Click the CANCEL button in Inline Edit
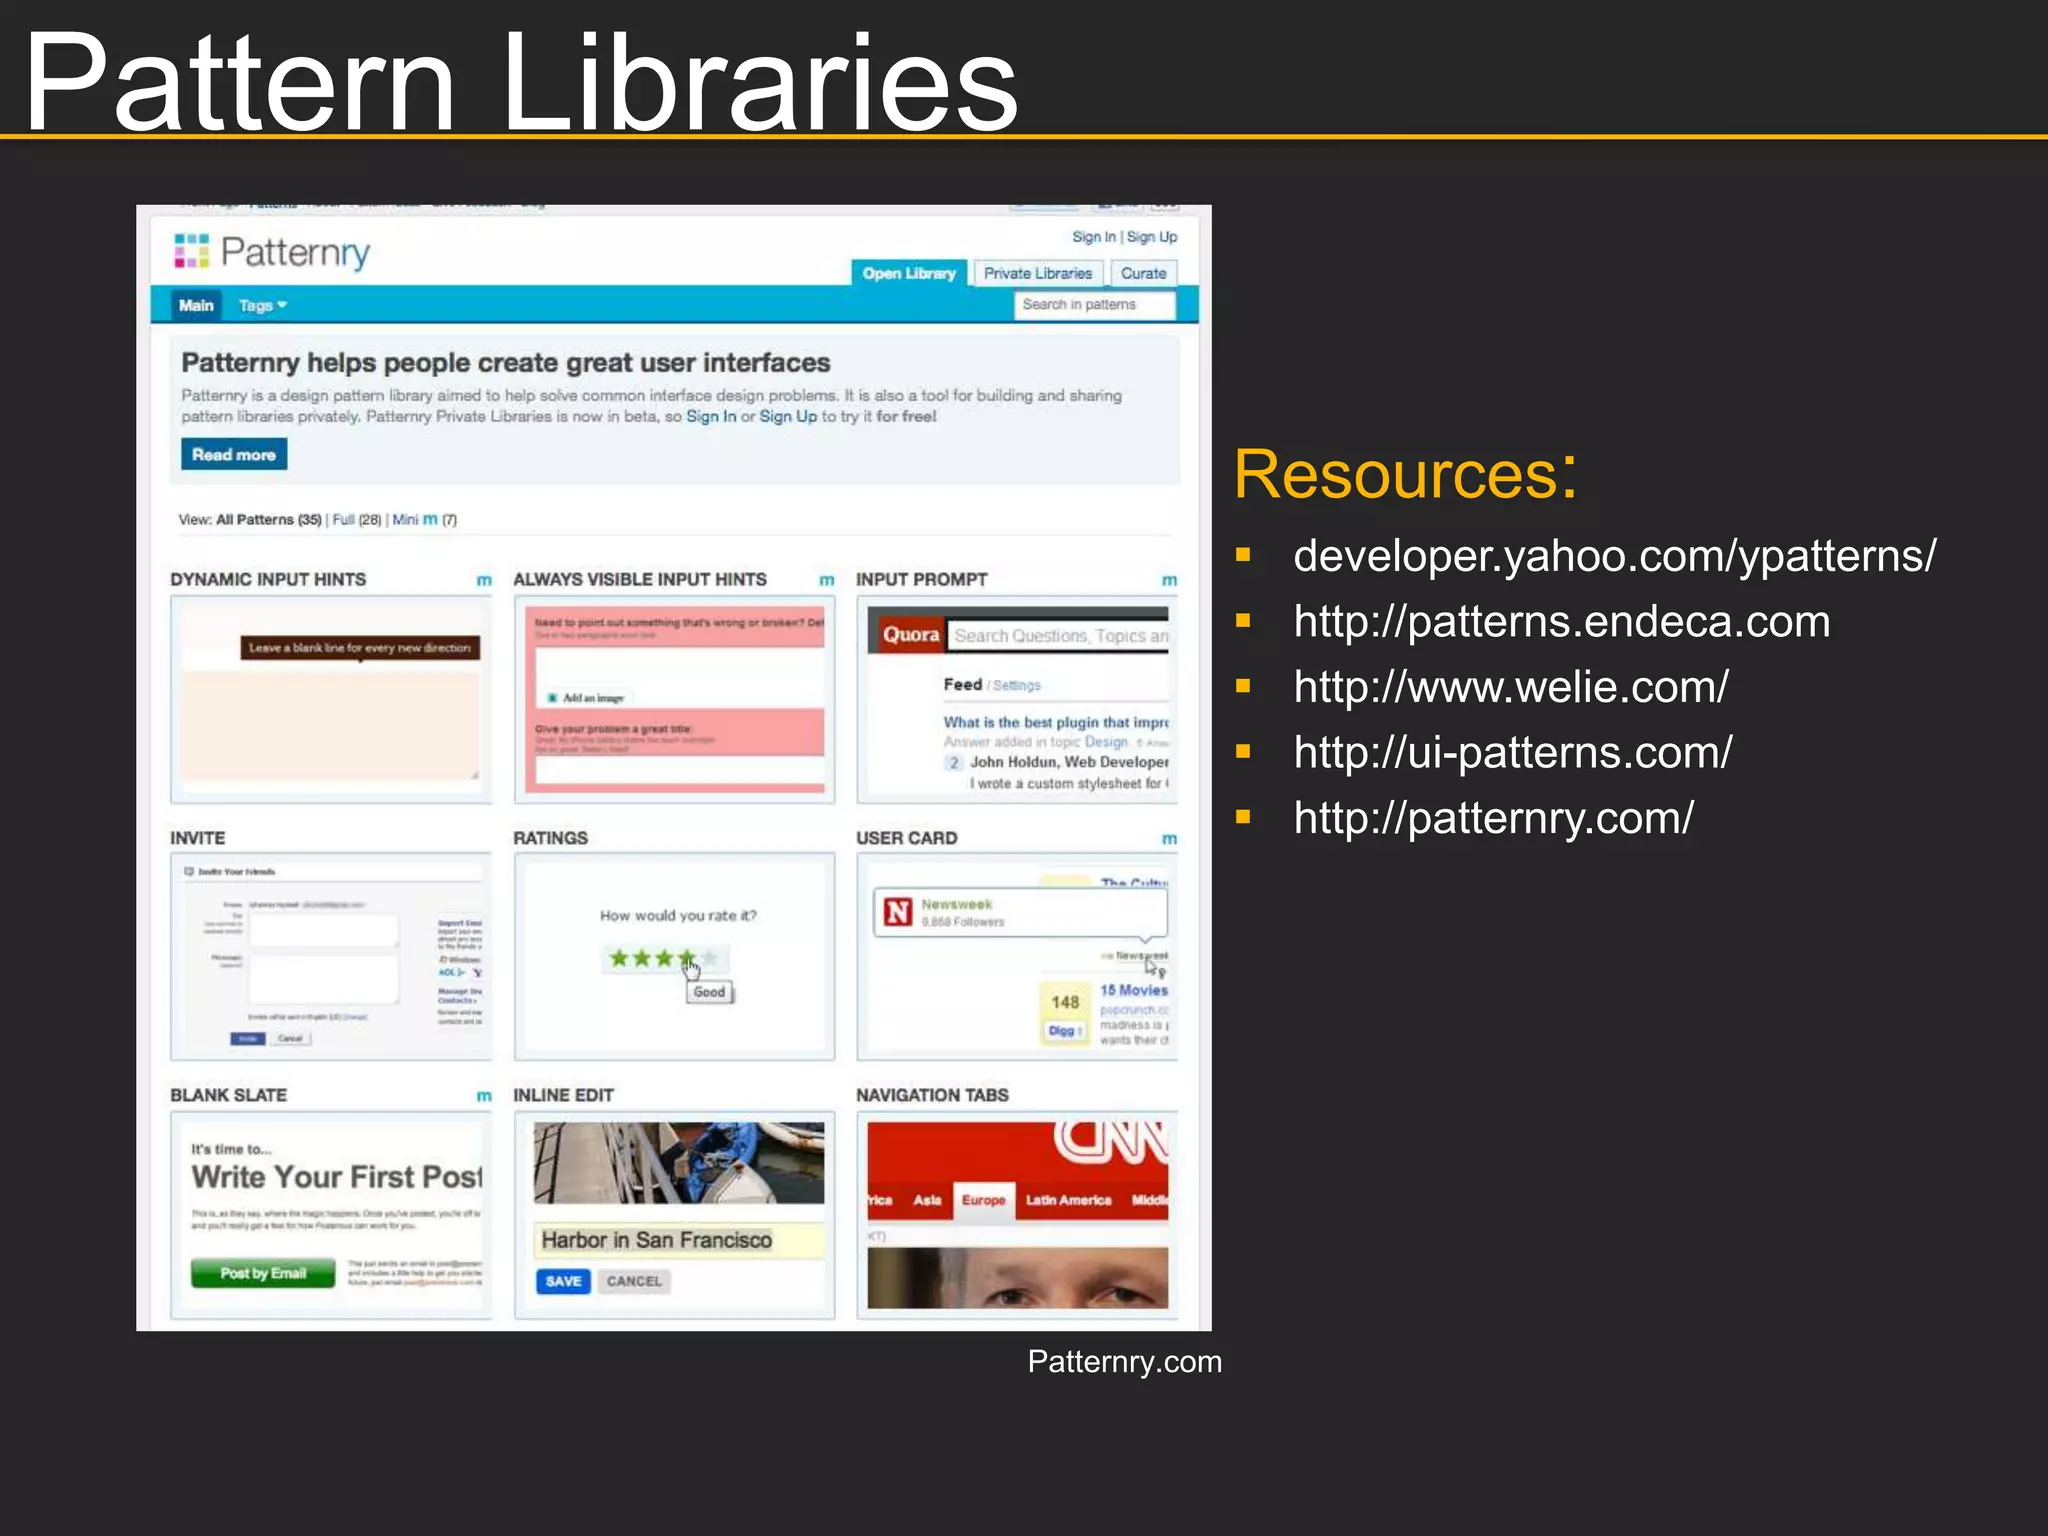The width and height of the screenshot is (2048, 1536). coord(634,1281)
